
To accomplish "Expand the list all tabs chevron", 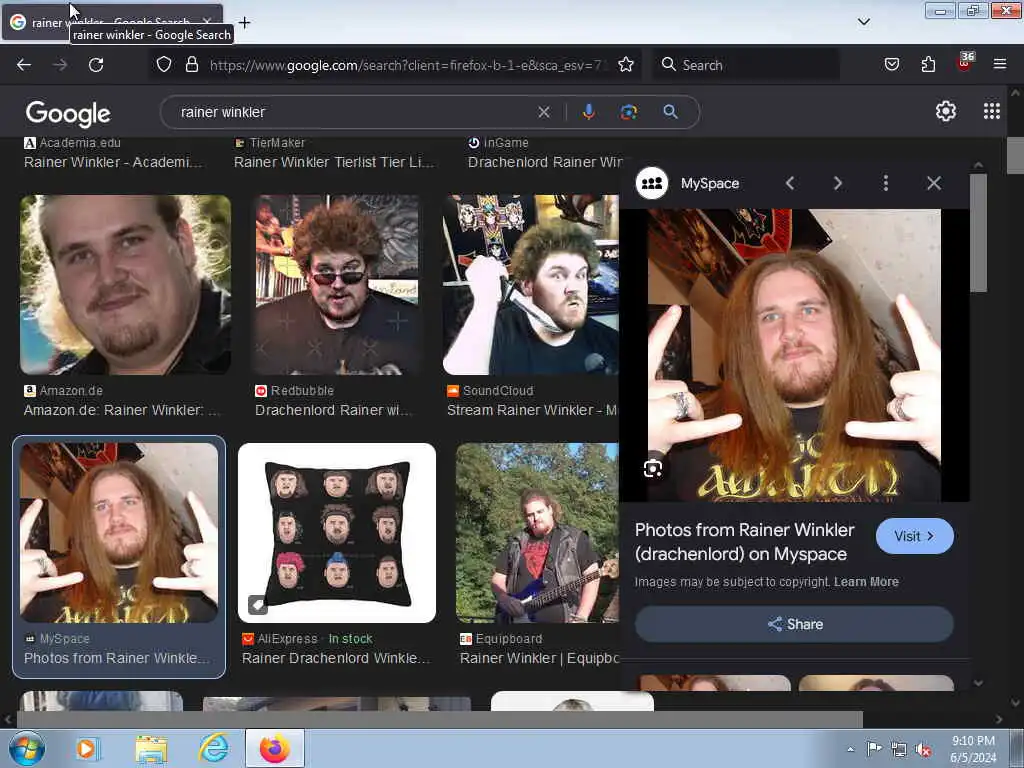I will point(864,22).
